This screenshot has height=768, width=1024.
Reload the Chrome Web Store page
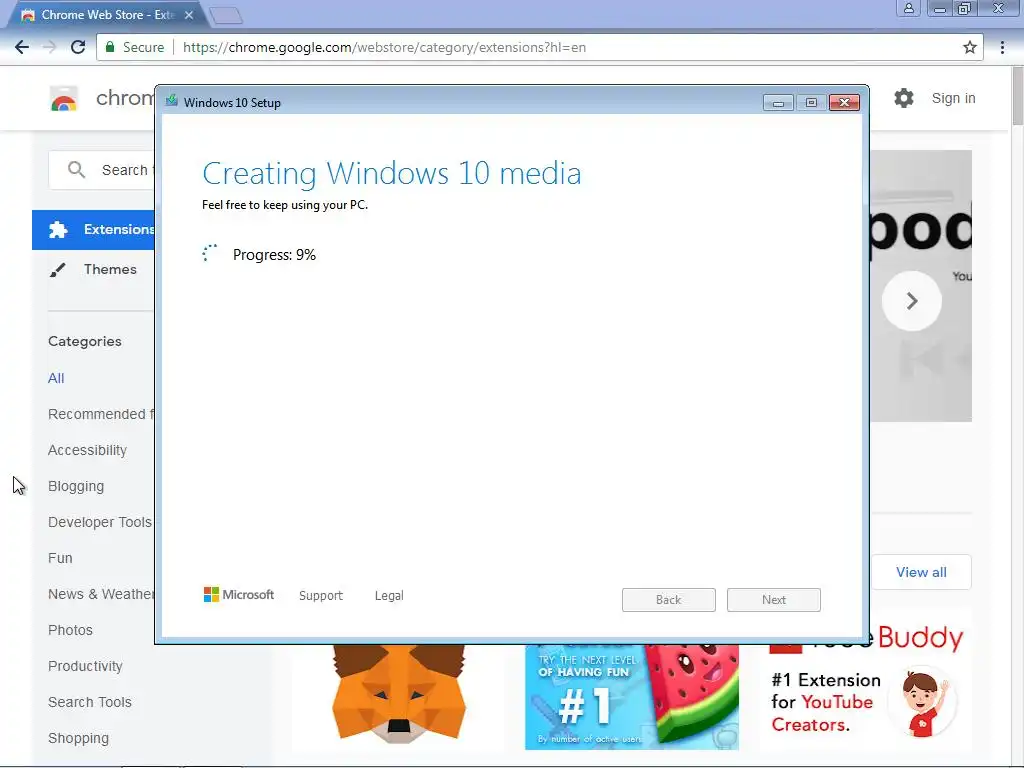coord(78,47)
